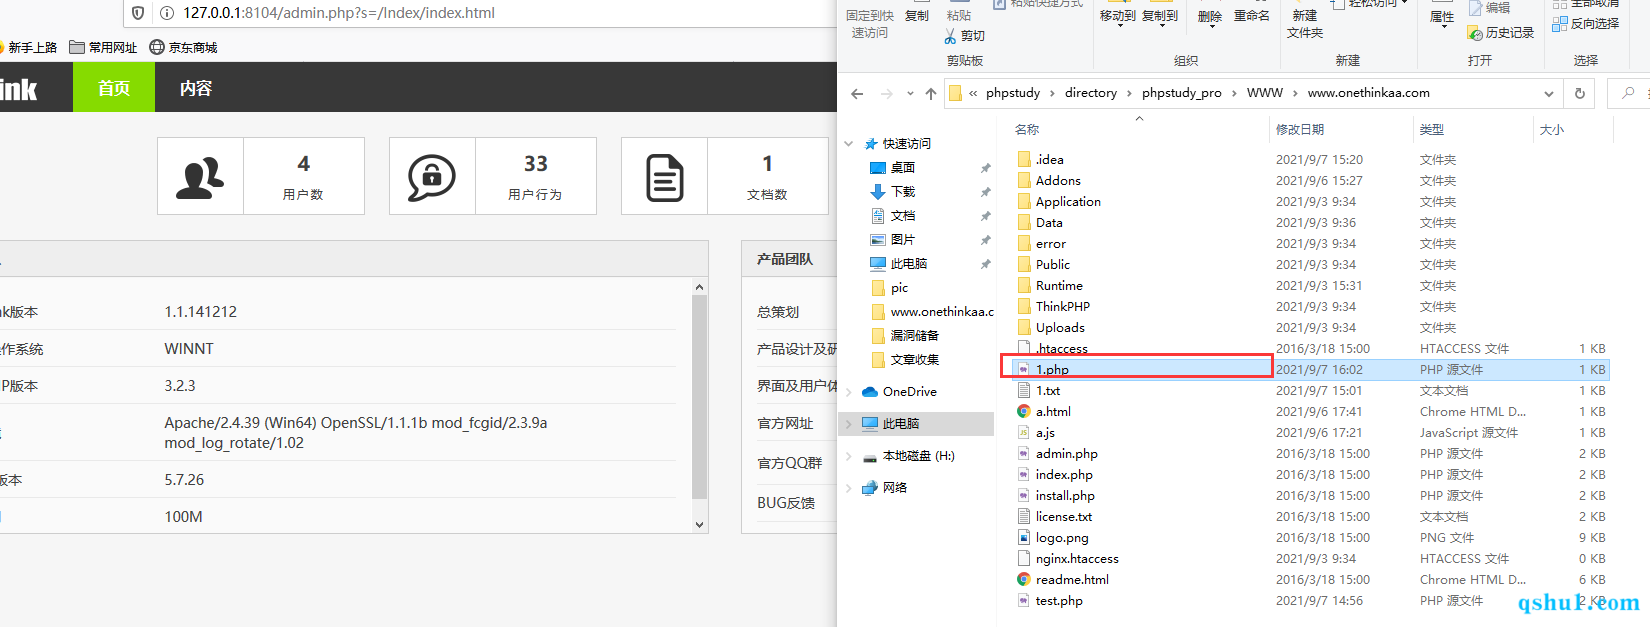Expand the 删除 dropdown arrow
1650x627 pixels.
tap(1210, 28)
